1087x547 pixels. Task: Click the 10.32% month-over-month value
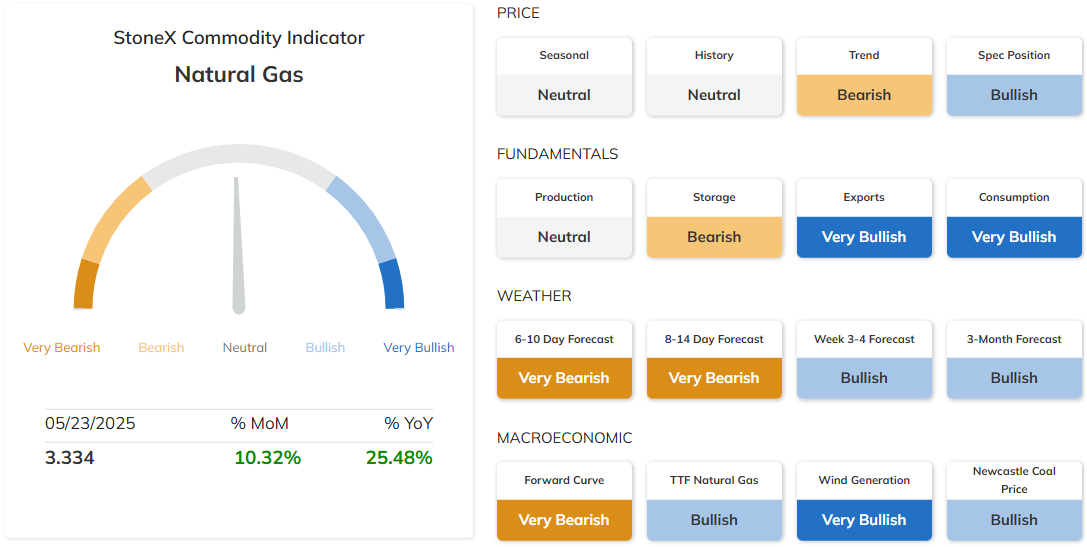pyautogui.click(x=268, y=458)
